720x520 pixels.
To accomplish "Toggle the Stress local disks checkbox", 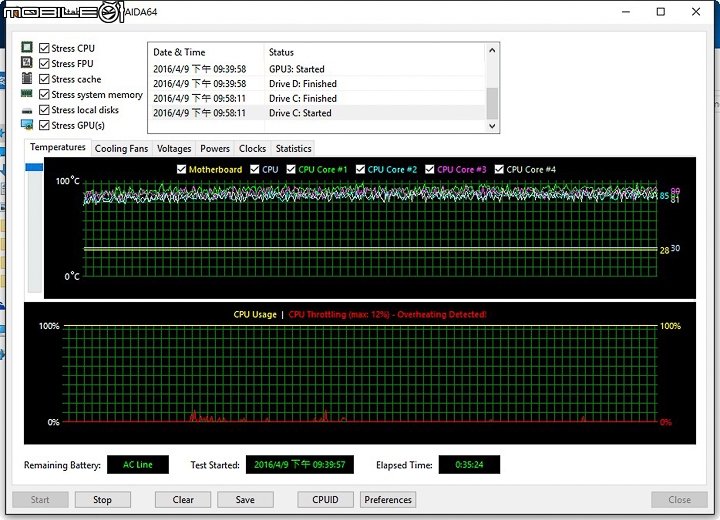I will click(44, 110).
